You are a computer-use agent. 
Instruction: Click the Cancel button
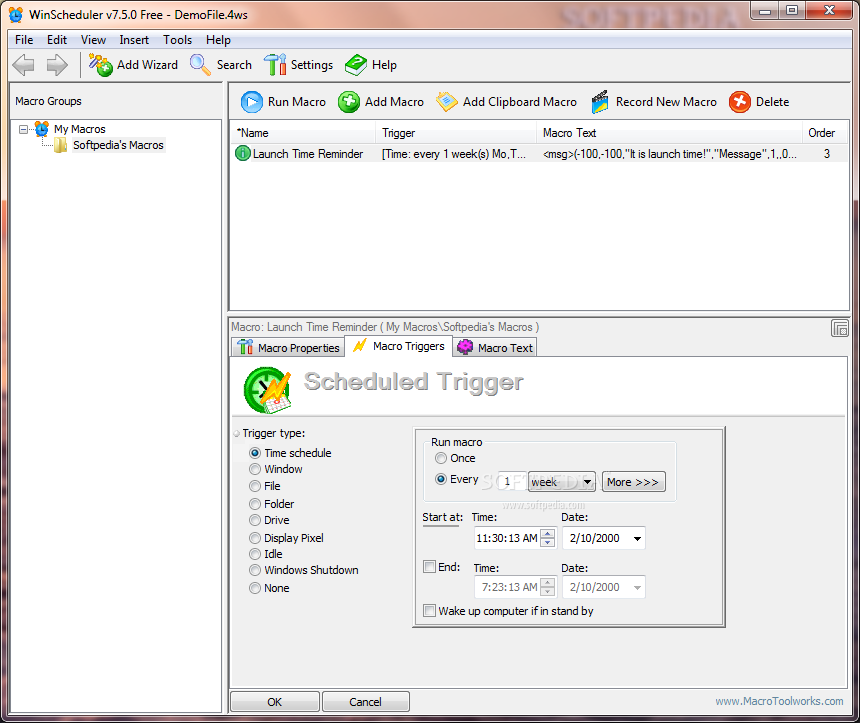click(365, 702)
